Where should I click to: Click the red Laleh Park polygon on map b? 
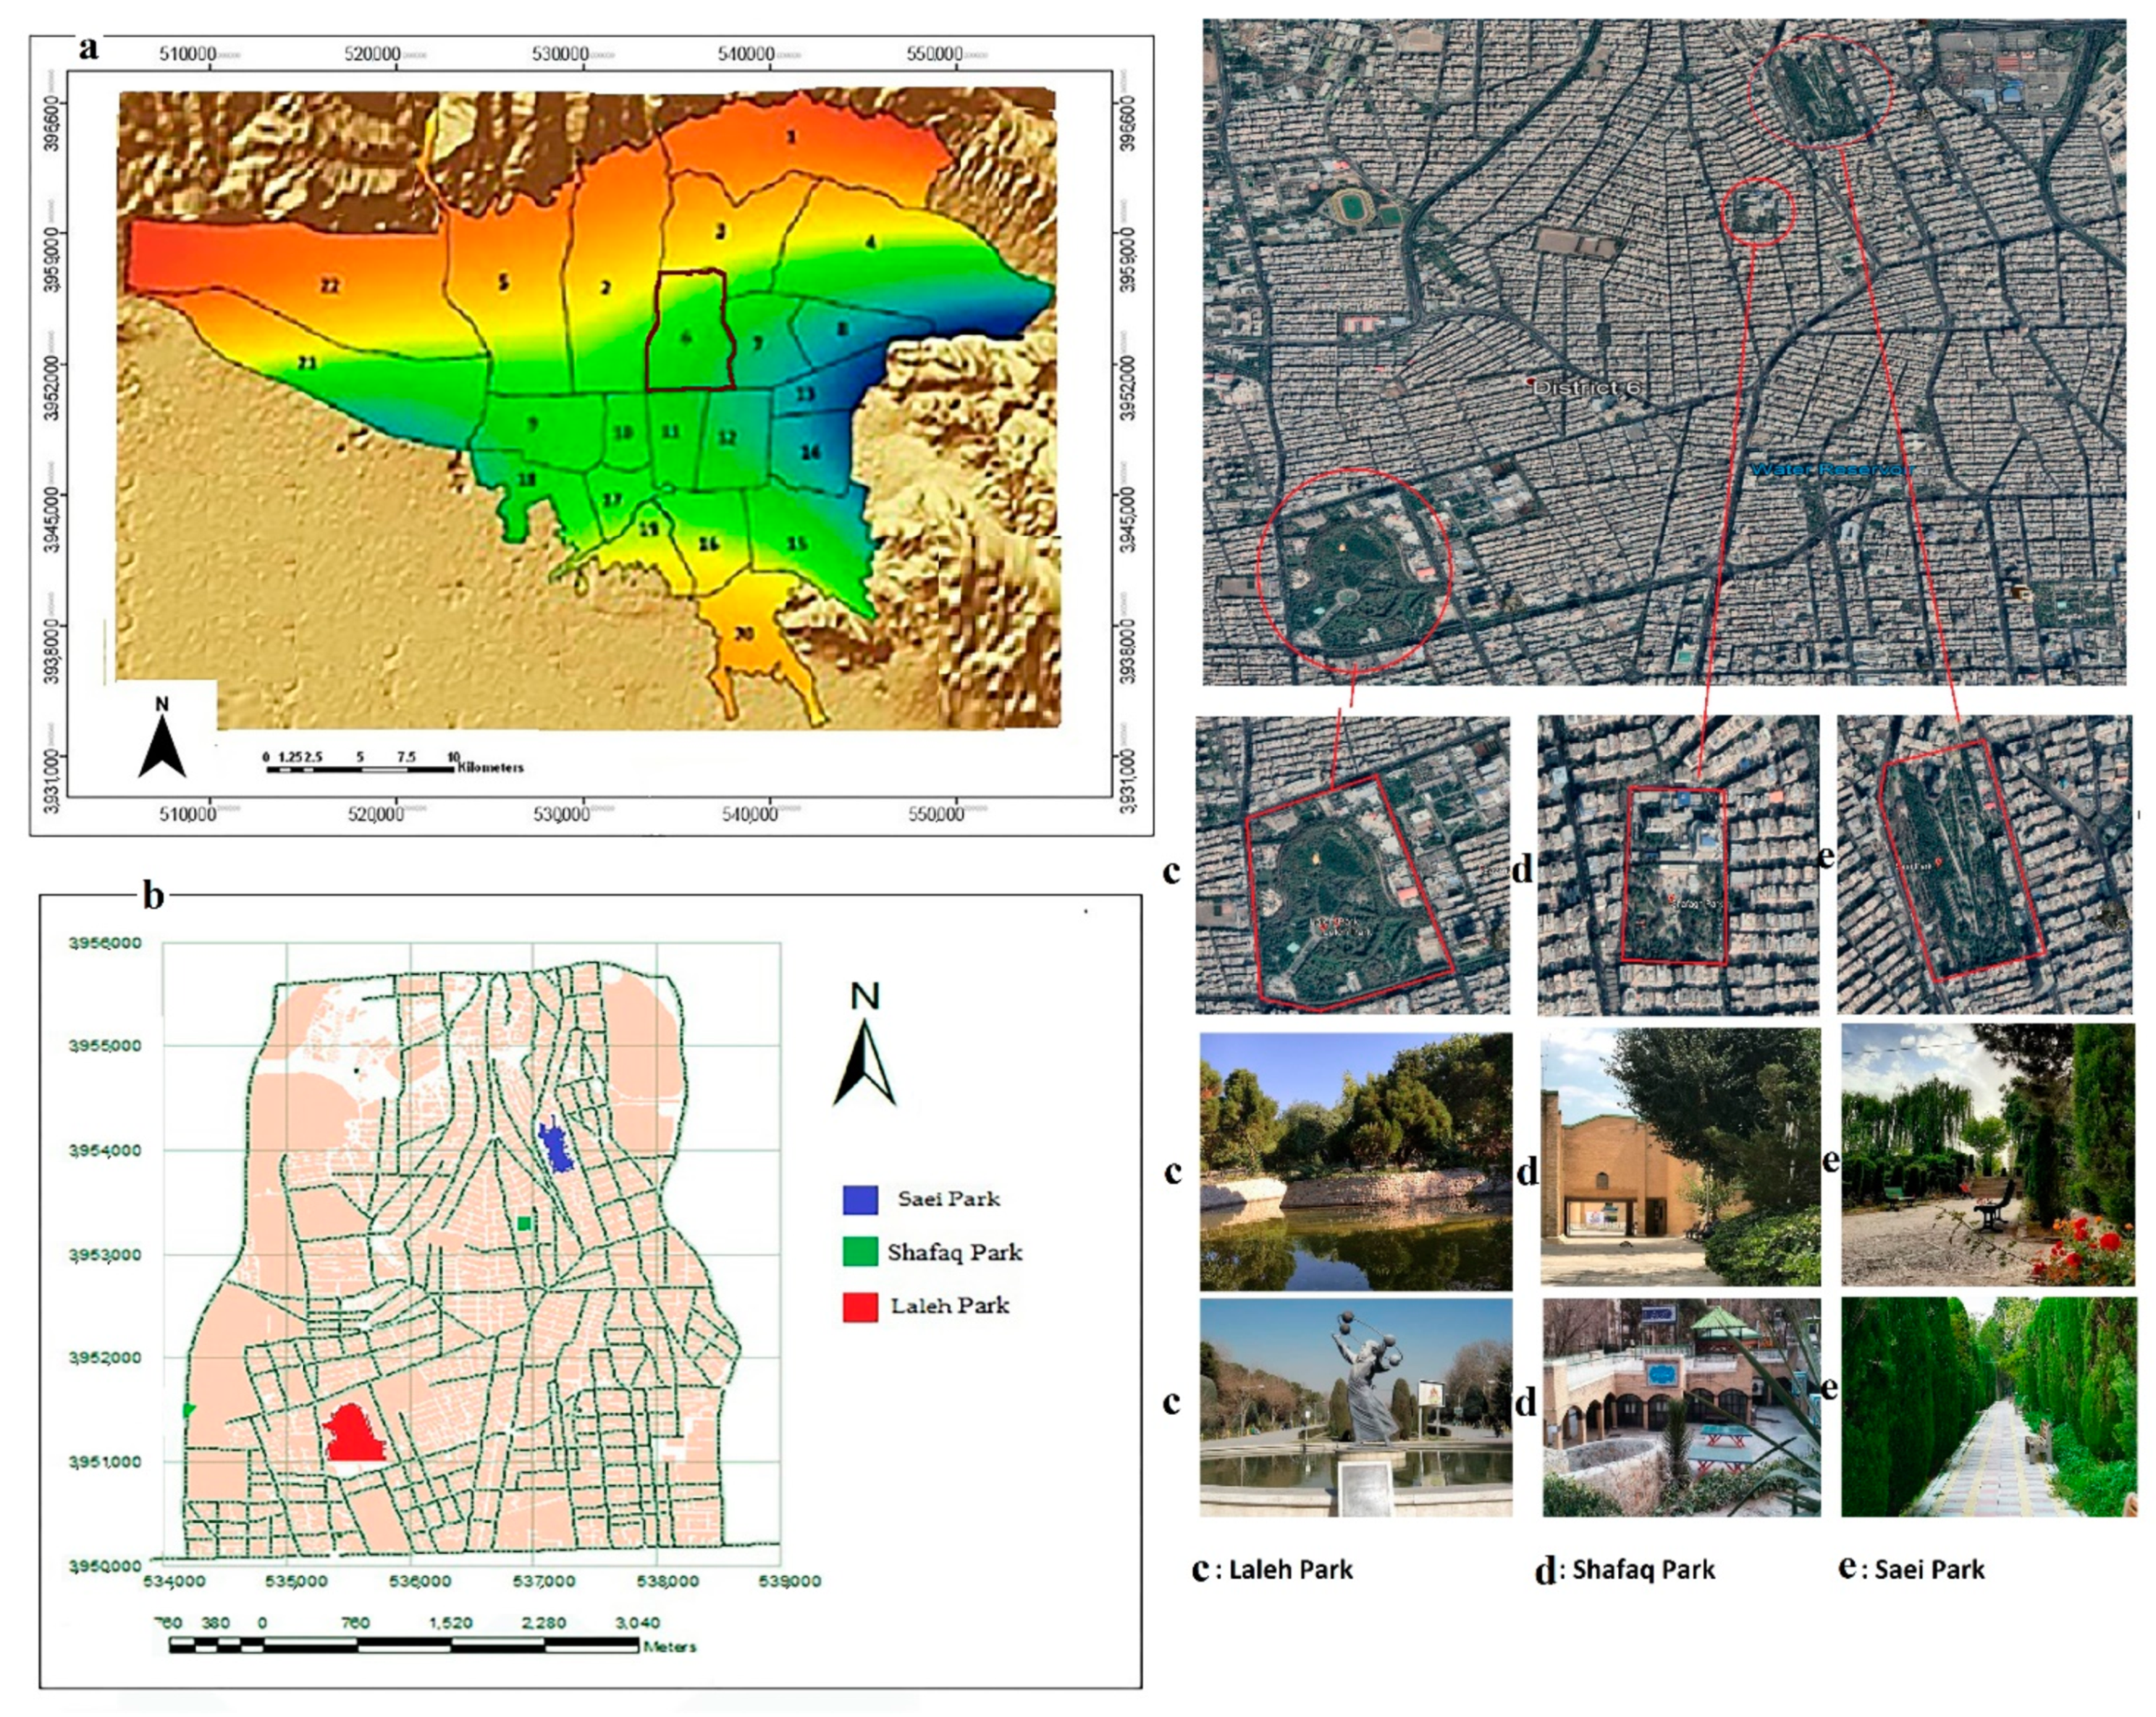pos(353,1434)
